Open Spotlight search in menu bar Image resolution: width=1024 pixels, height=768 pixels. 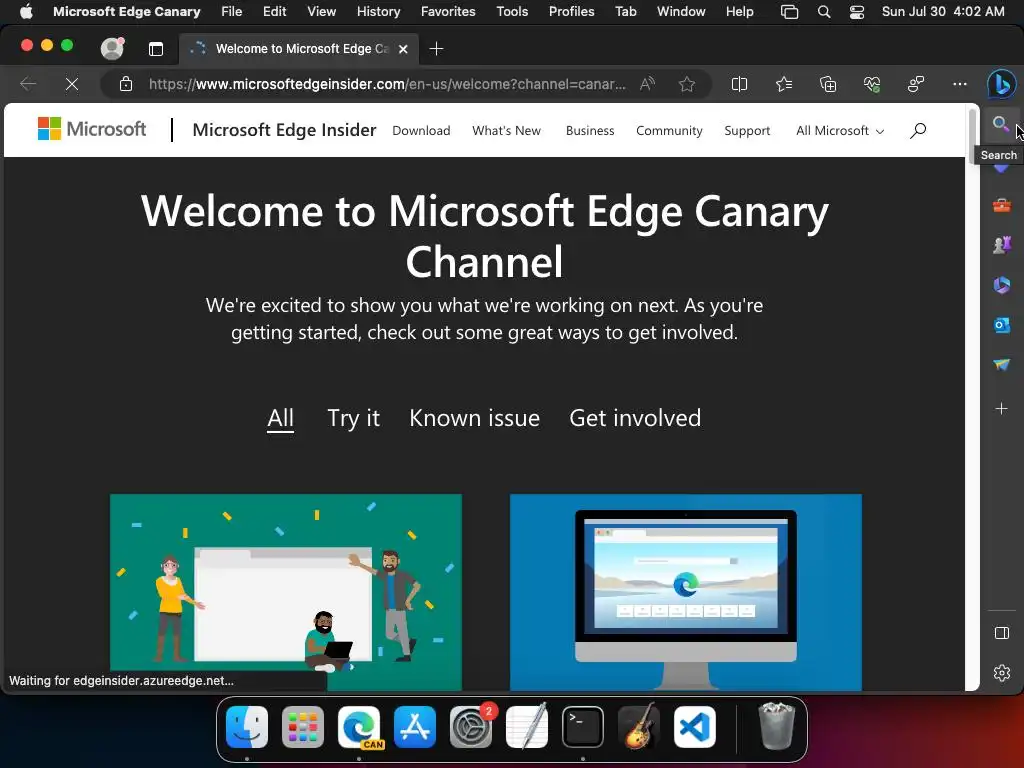(x=824, y=11)
